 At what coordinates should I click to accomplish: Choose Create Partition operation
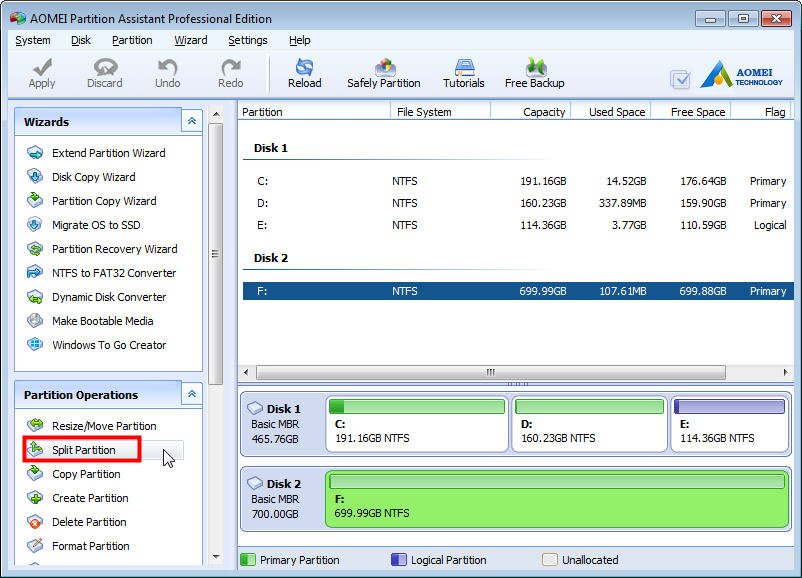point(90,498)
